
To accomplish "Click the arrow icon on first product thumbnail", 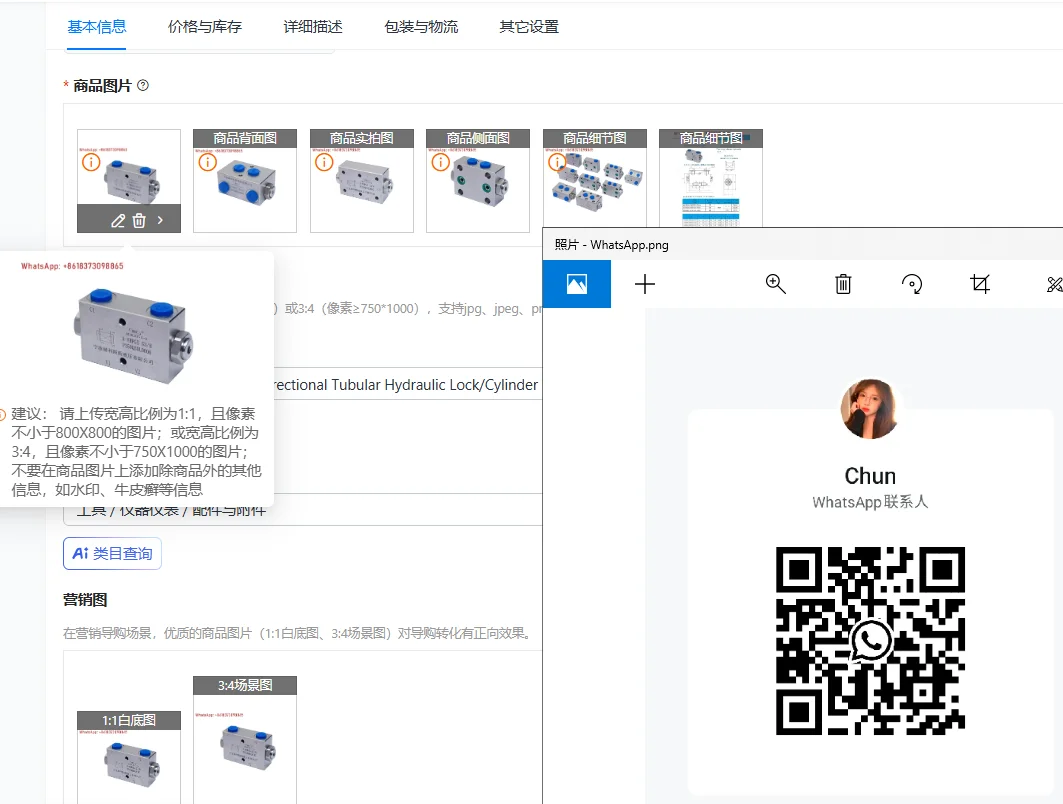I will click(160, 220).
